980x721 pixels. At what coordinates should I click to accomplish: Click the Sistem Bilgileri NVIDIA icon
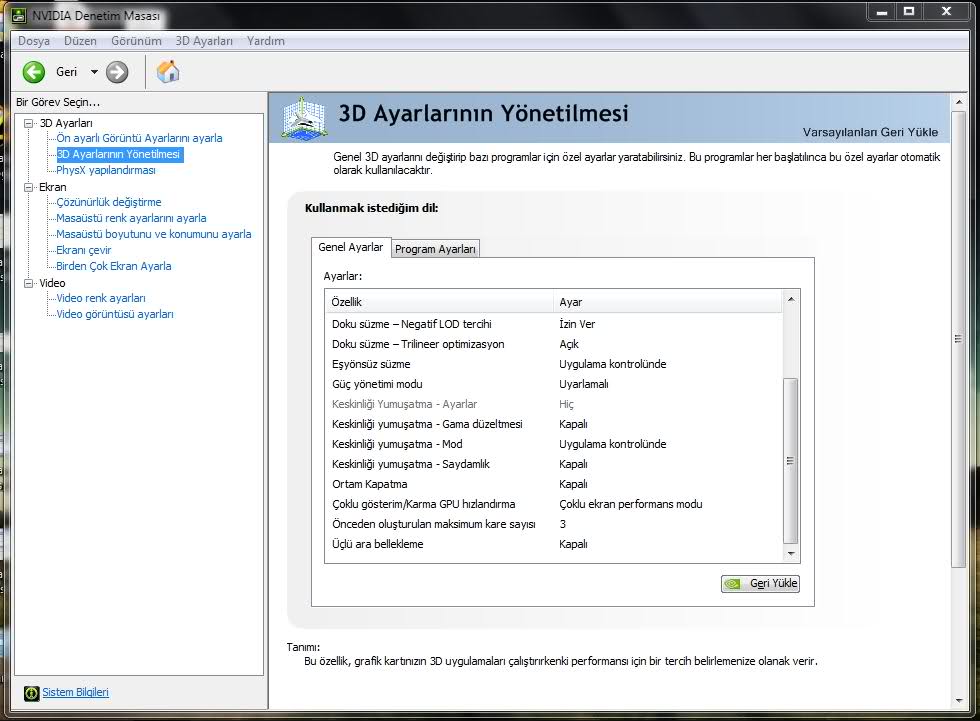[x=31, y=693]
